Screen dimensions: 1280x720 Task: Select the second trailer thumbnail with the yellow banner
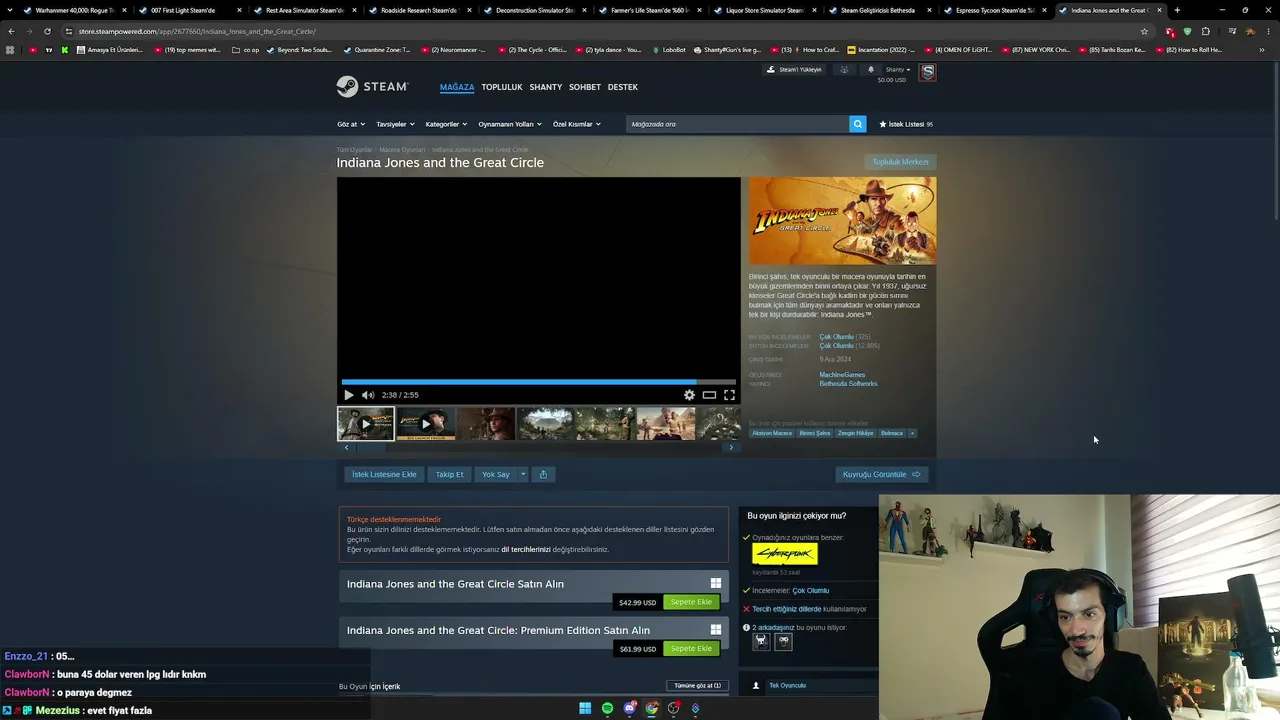425,424
